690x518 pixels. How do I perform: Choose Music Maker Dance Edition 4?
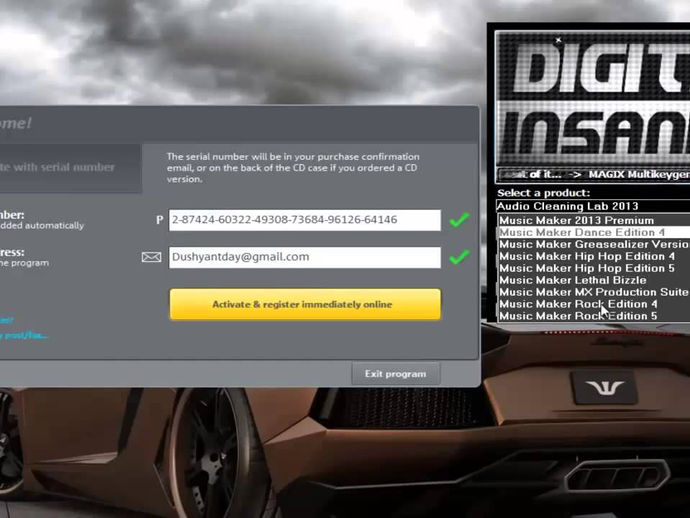(x=594, y=232)
